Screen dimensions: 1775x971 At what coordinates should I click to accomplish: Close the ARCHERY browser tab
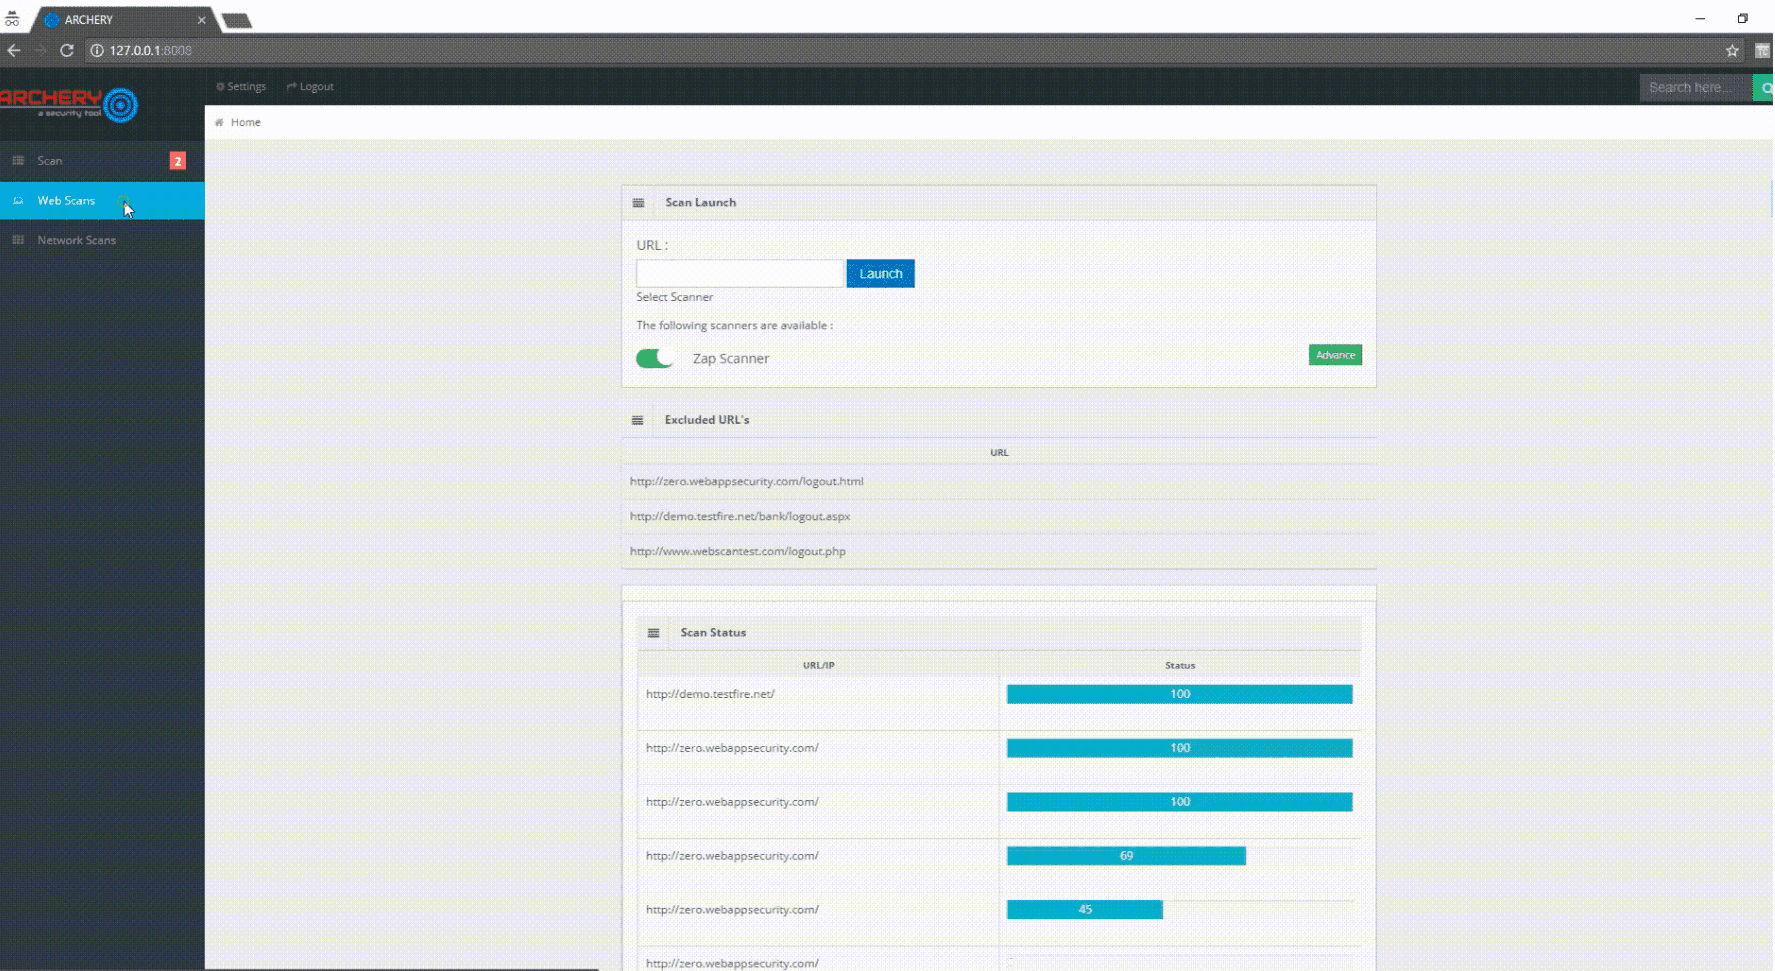coord(202,20)
